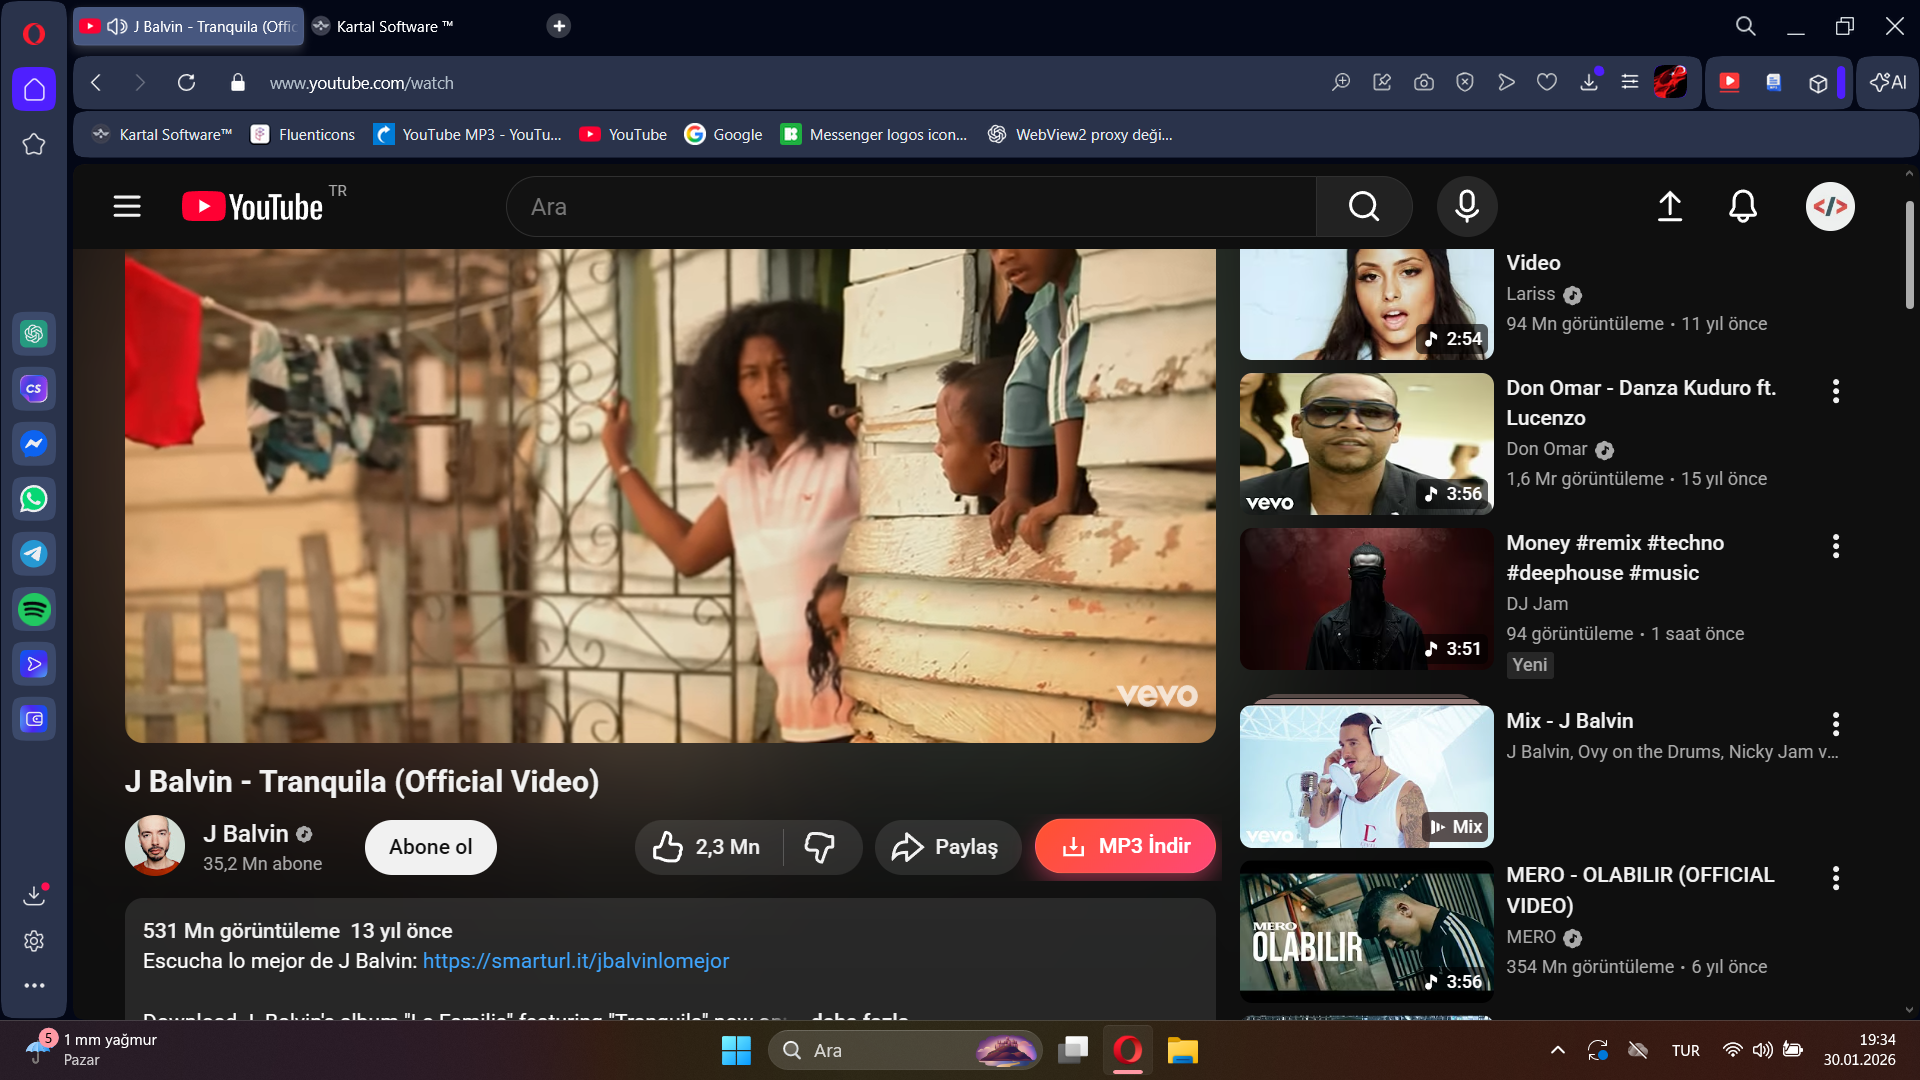Open ChatGPT in the Opera sidebar
This screenshot has width=1920, height=1080.
tap(34, 333)
